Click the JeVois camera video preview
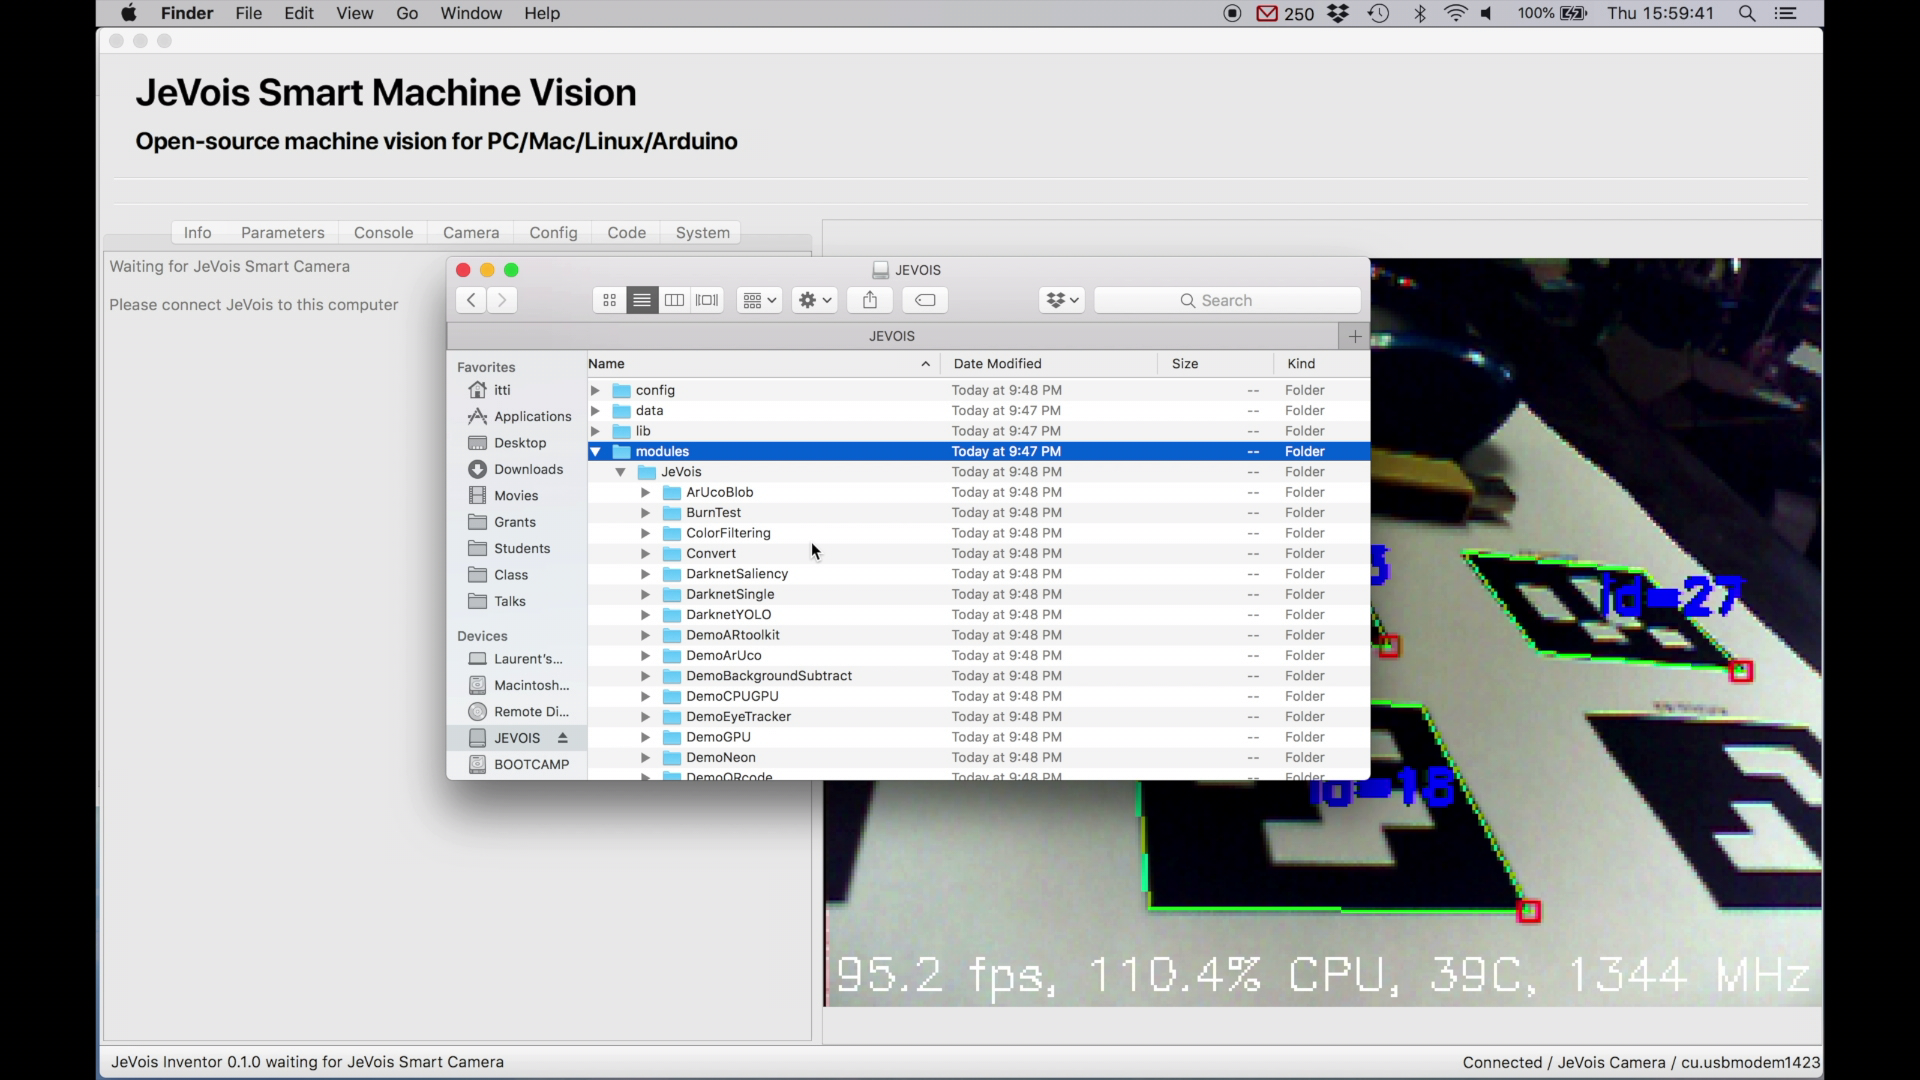Screen dimensions: 1920x1080 coord(1322,632)
